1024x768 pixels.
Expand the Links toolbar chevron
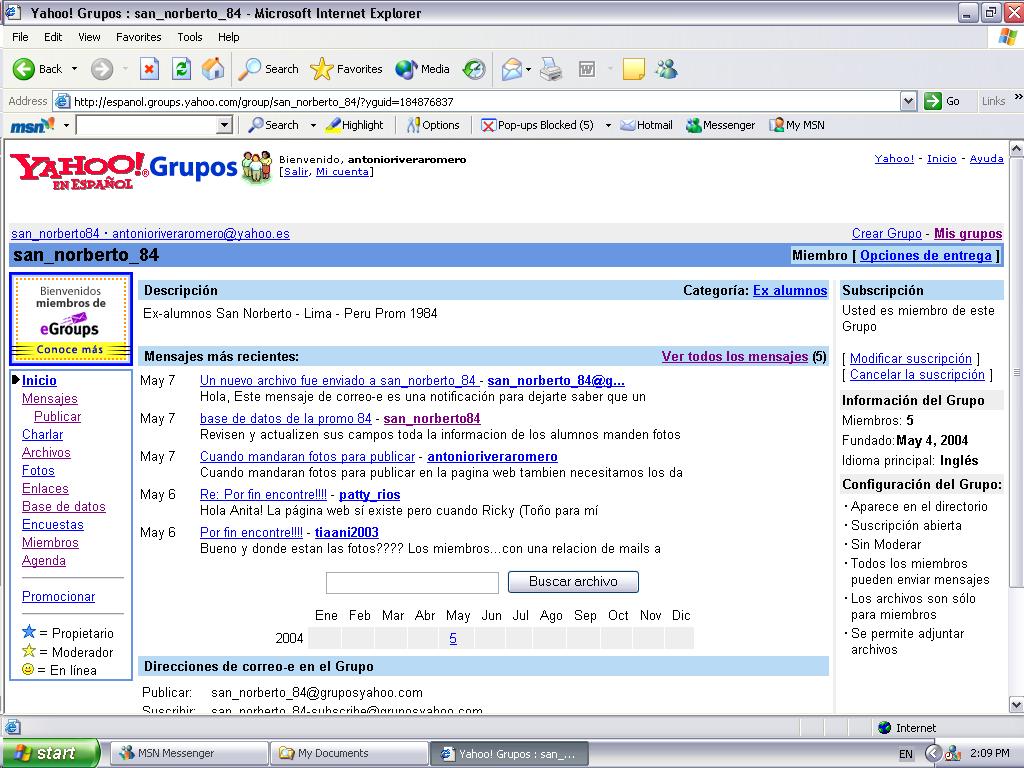pyautogui.click(x=1017, y=97)
